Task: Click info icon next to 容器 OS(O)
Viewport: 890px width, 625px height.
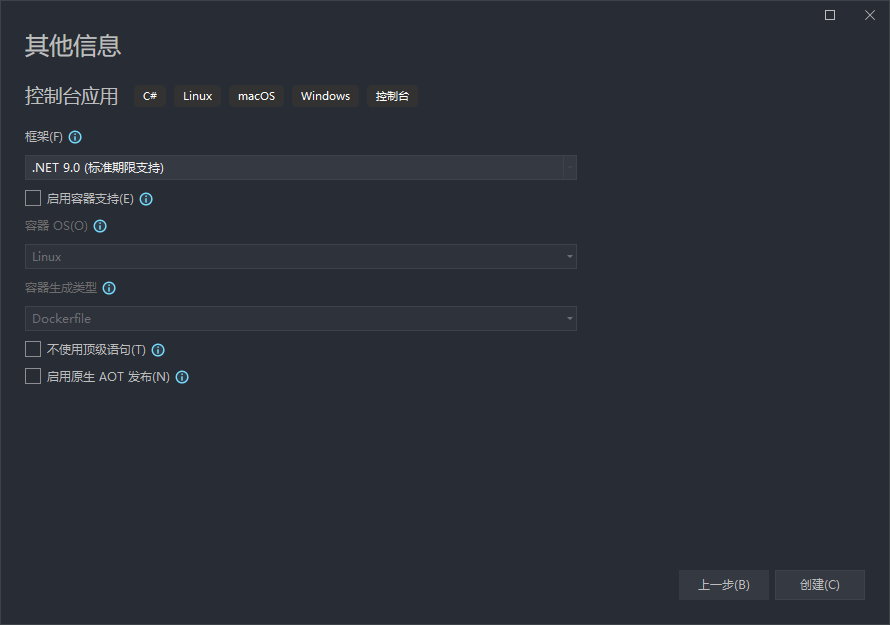Action: 100,226
